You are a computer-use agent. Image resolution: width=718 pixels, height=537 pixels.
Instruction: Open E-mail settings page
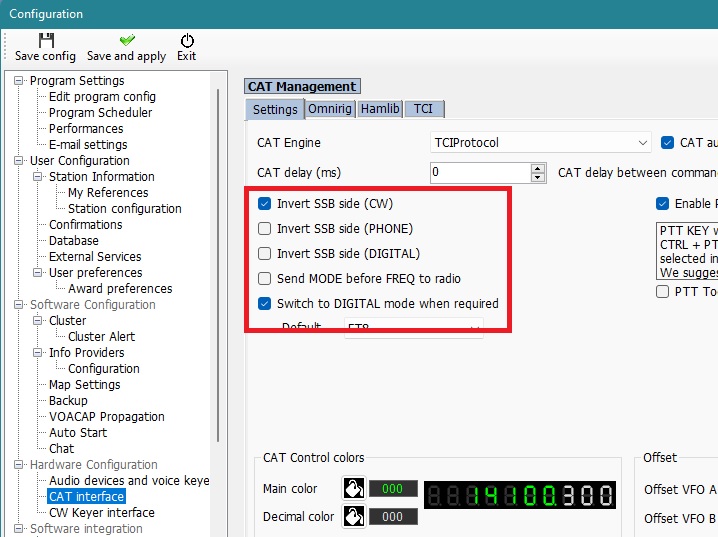tap(88, 145)
